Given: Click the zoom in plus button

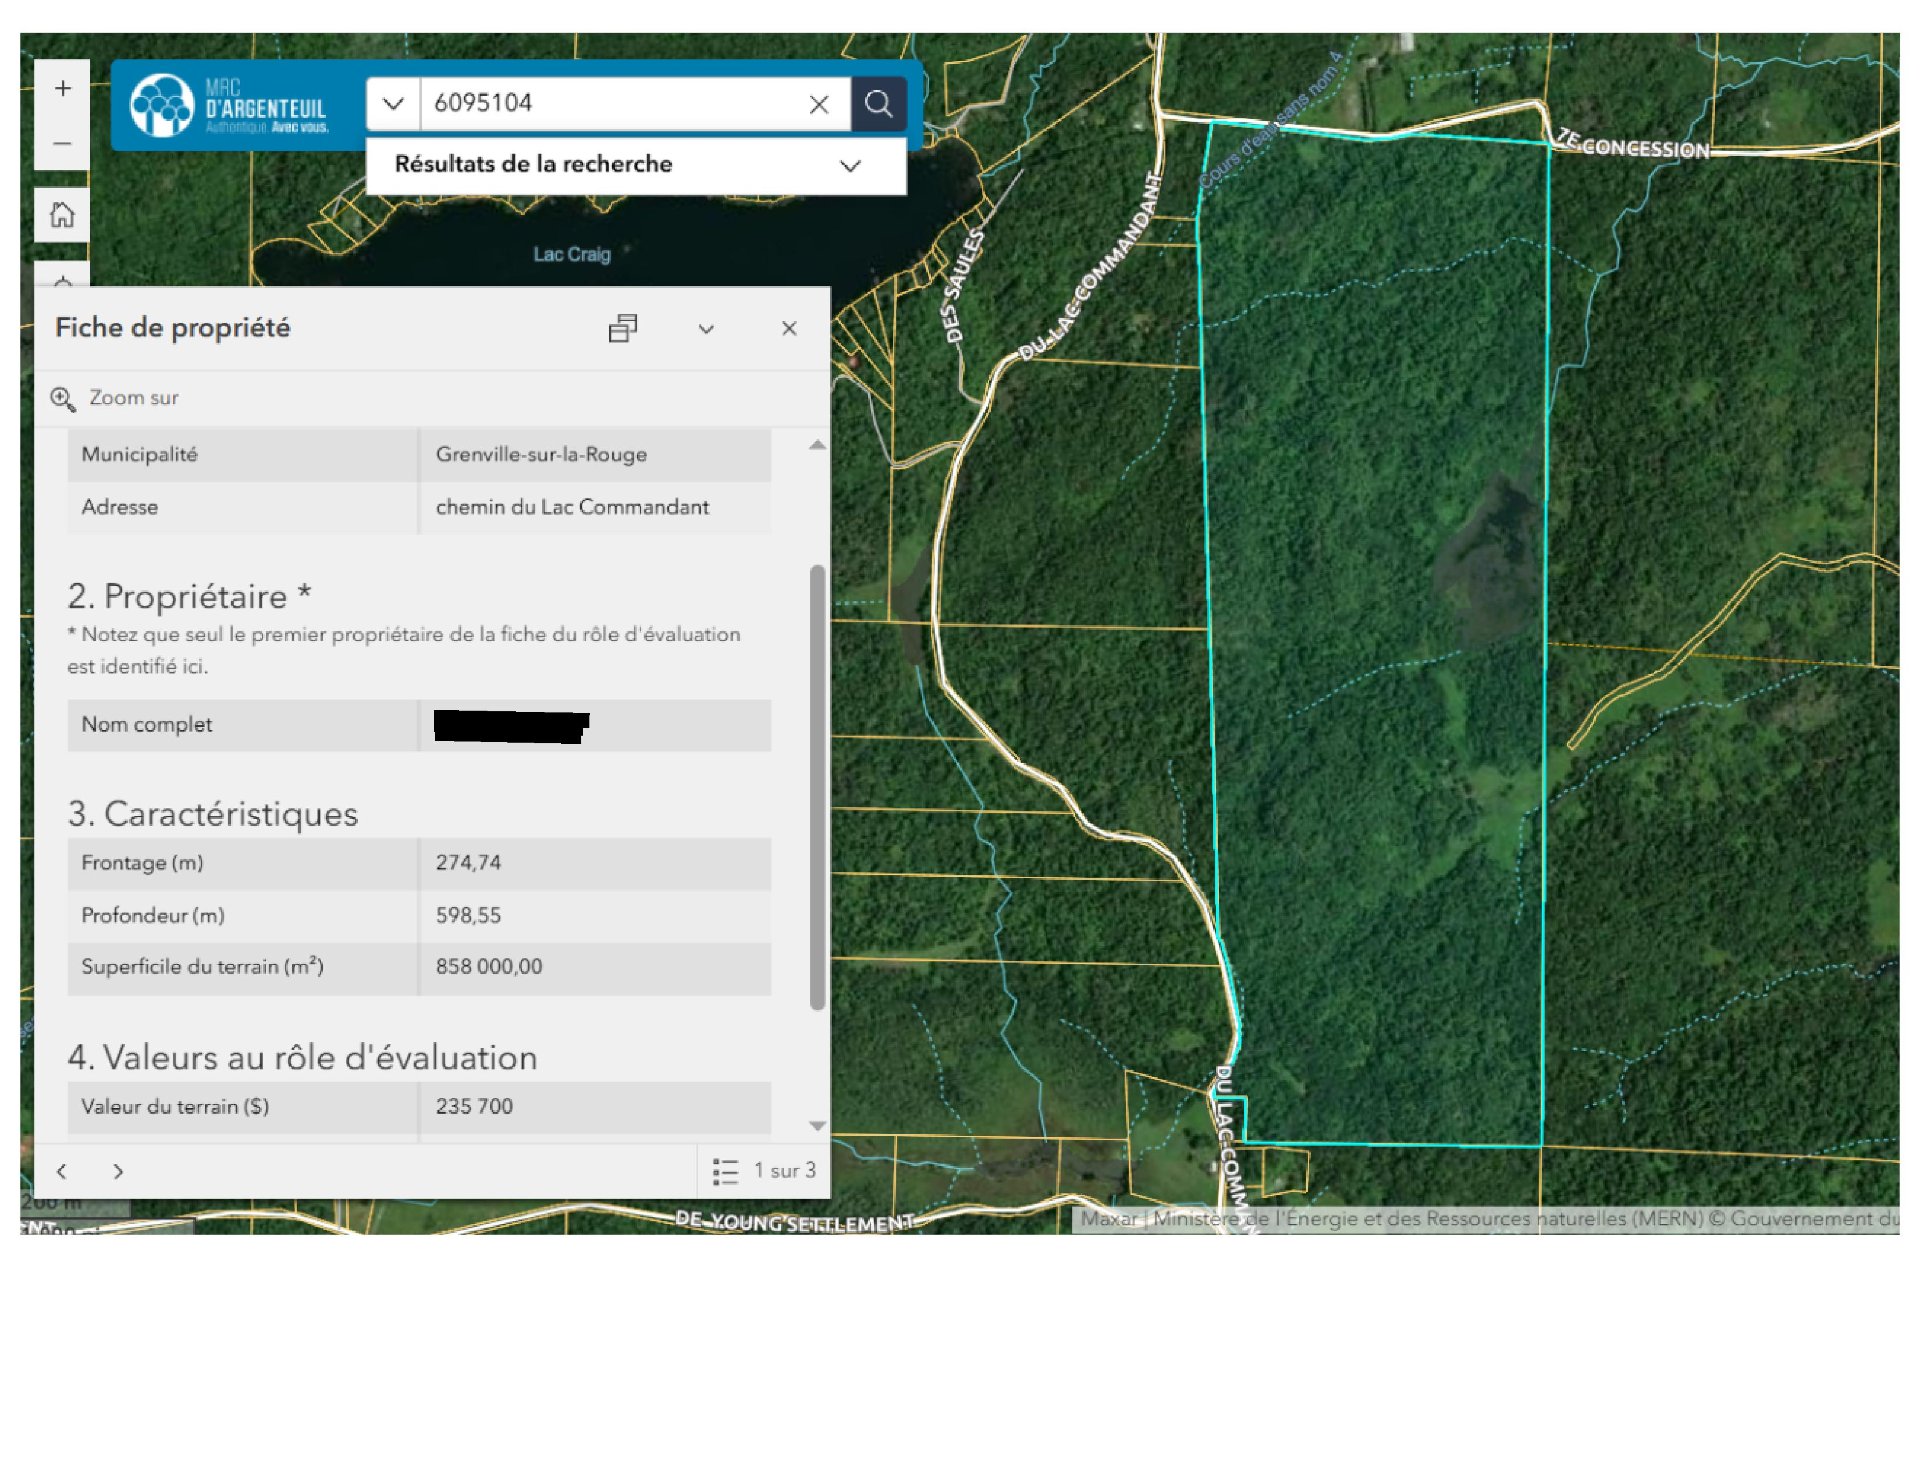Looking at the screenshot, I should pos(62,89).
